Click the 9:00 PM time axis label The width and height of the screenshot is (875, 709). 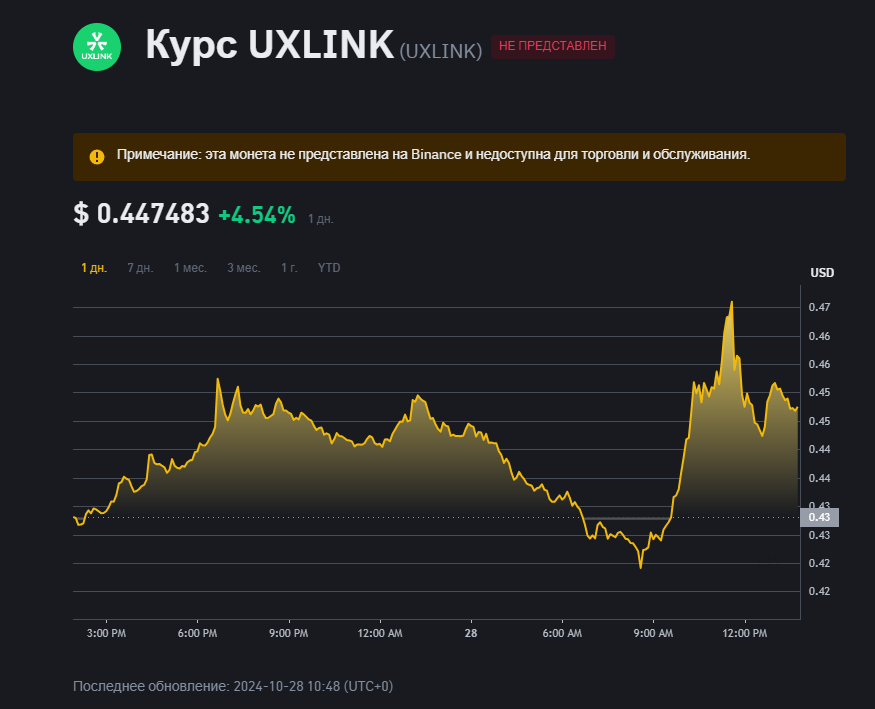coord(289,633)
